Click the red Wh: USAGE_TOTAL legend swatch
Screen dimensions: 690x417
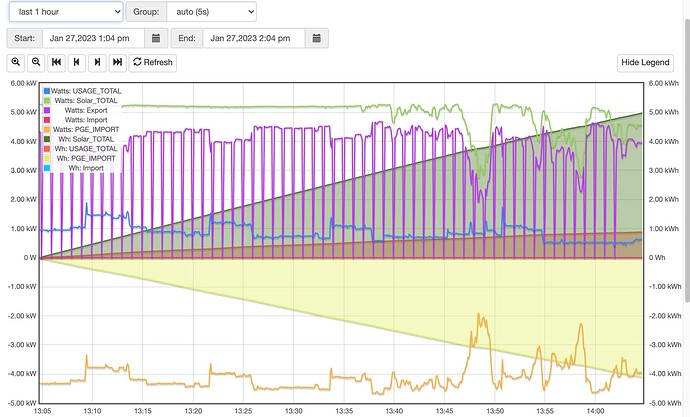point(47,149)
